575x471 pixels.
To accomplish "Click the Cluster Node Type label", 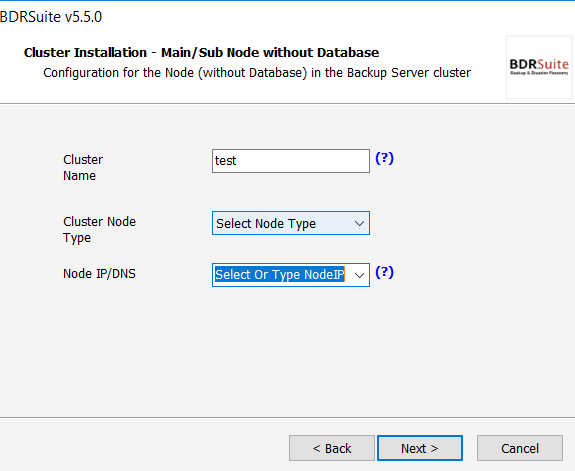I will point(99,230).
